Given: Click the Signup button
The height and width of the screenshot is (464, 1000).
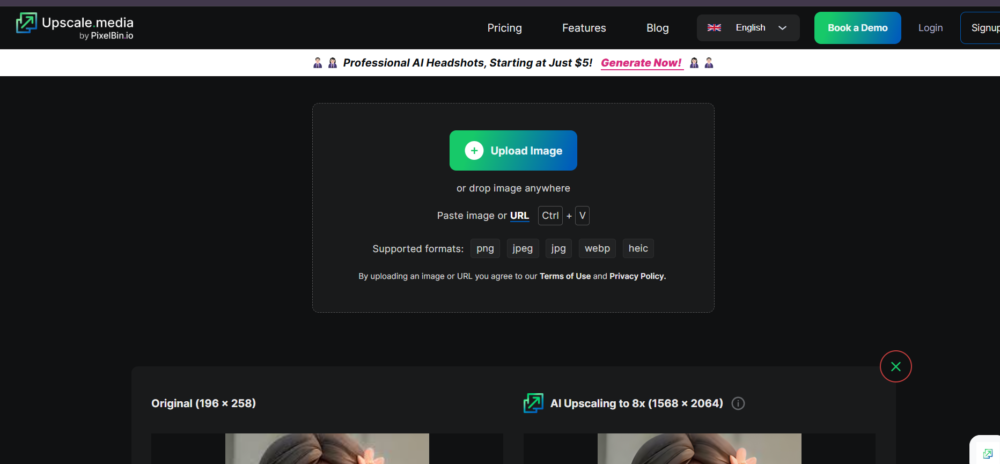Looking at the screenshot, I should pos(980,28).
